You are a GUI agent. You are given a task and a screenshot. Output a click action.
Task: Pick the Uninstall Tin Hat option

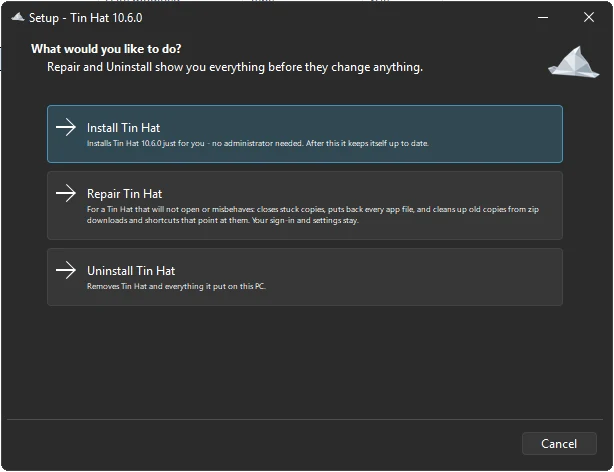(305, 277)
